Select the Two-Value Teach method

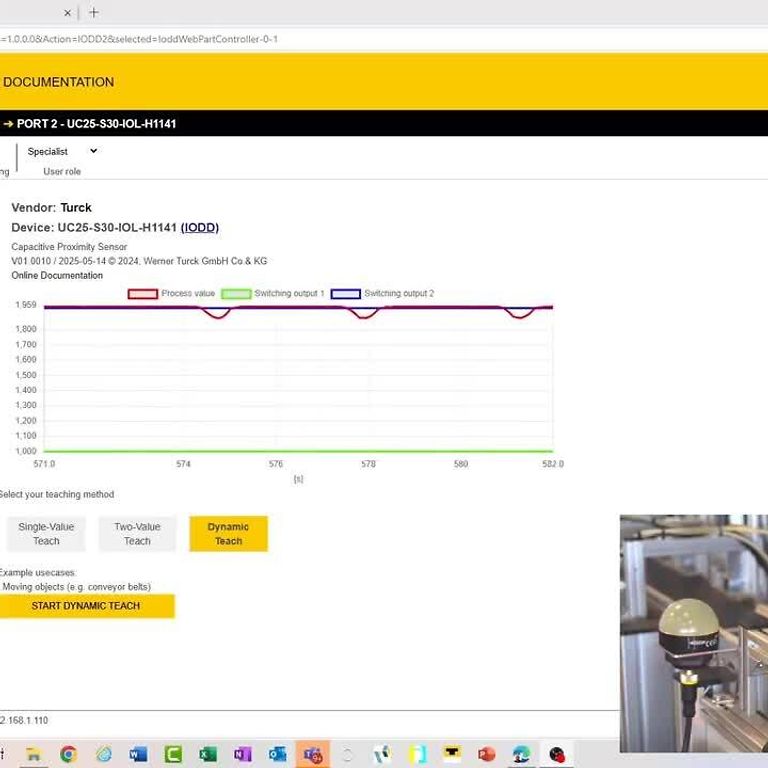[137, 534]
